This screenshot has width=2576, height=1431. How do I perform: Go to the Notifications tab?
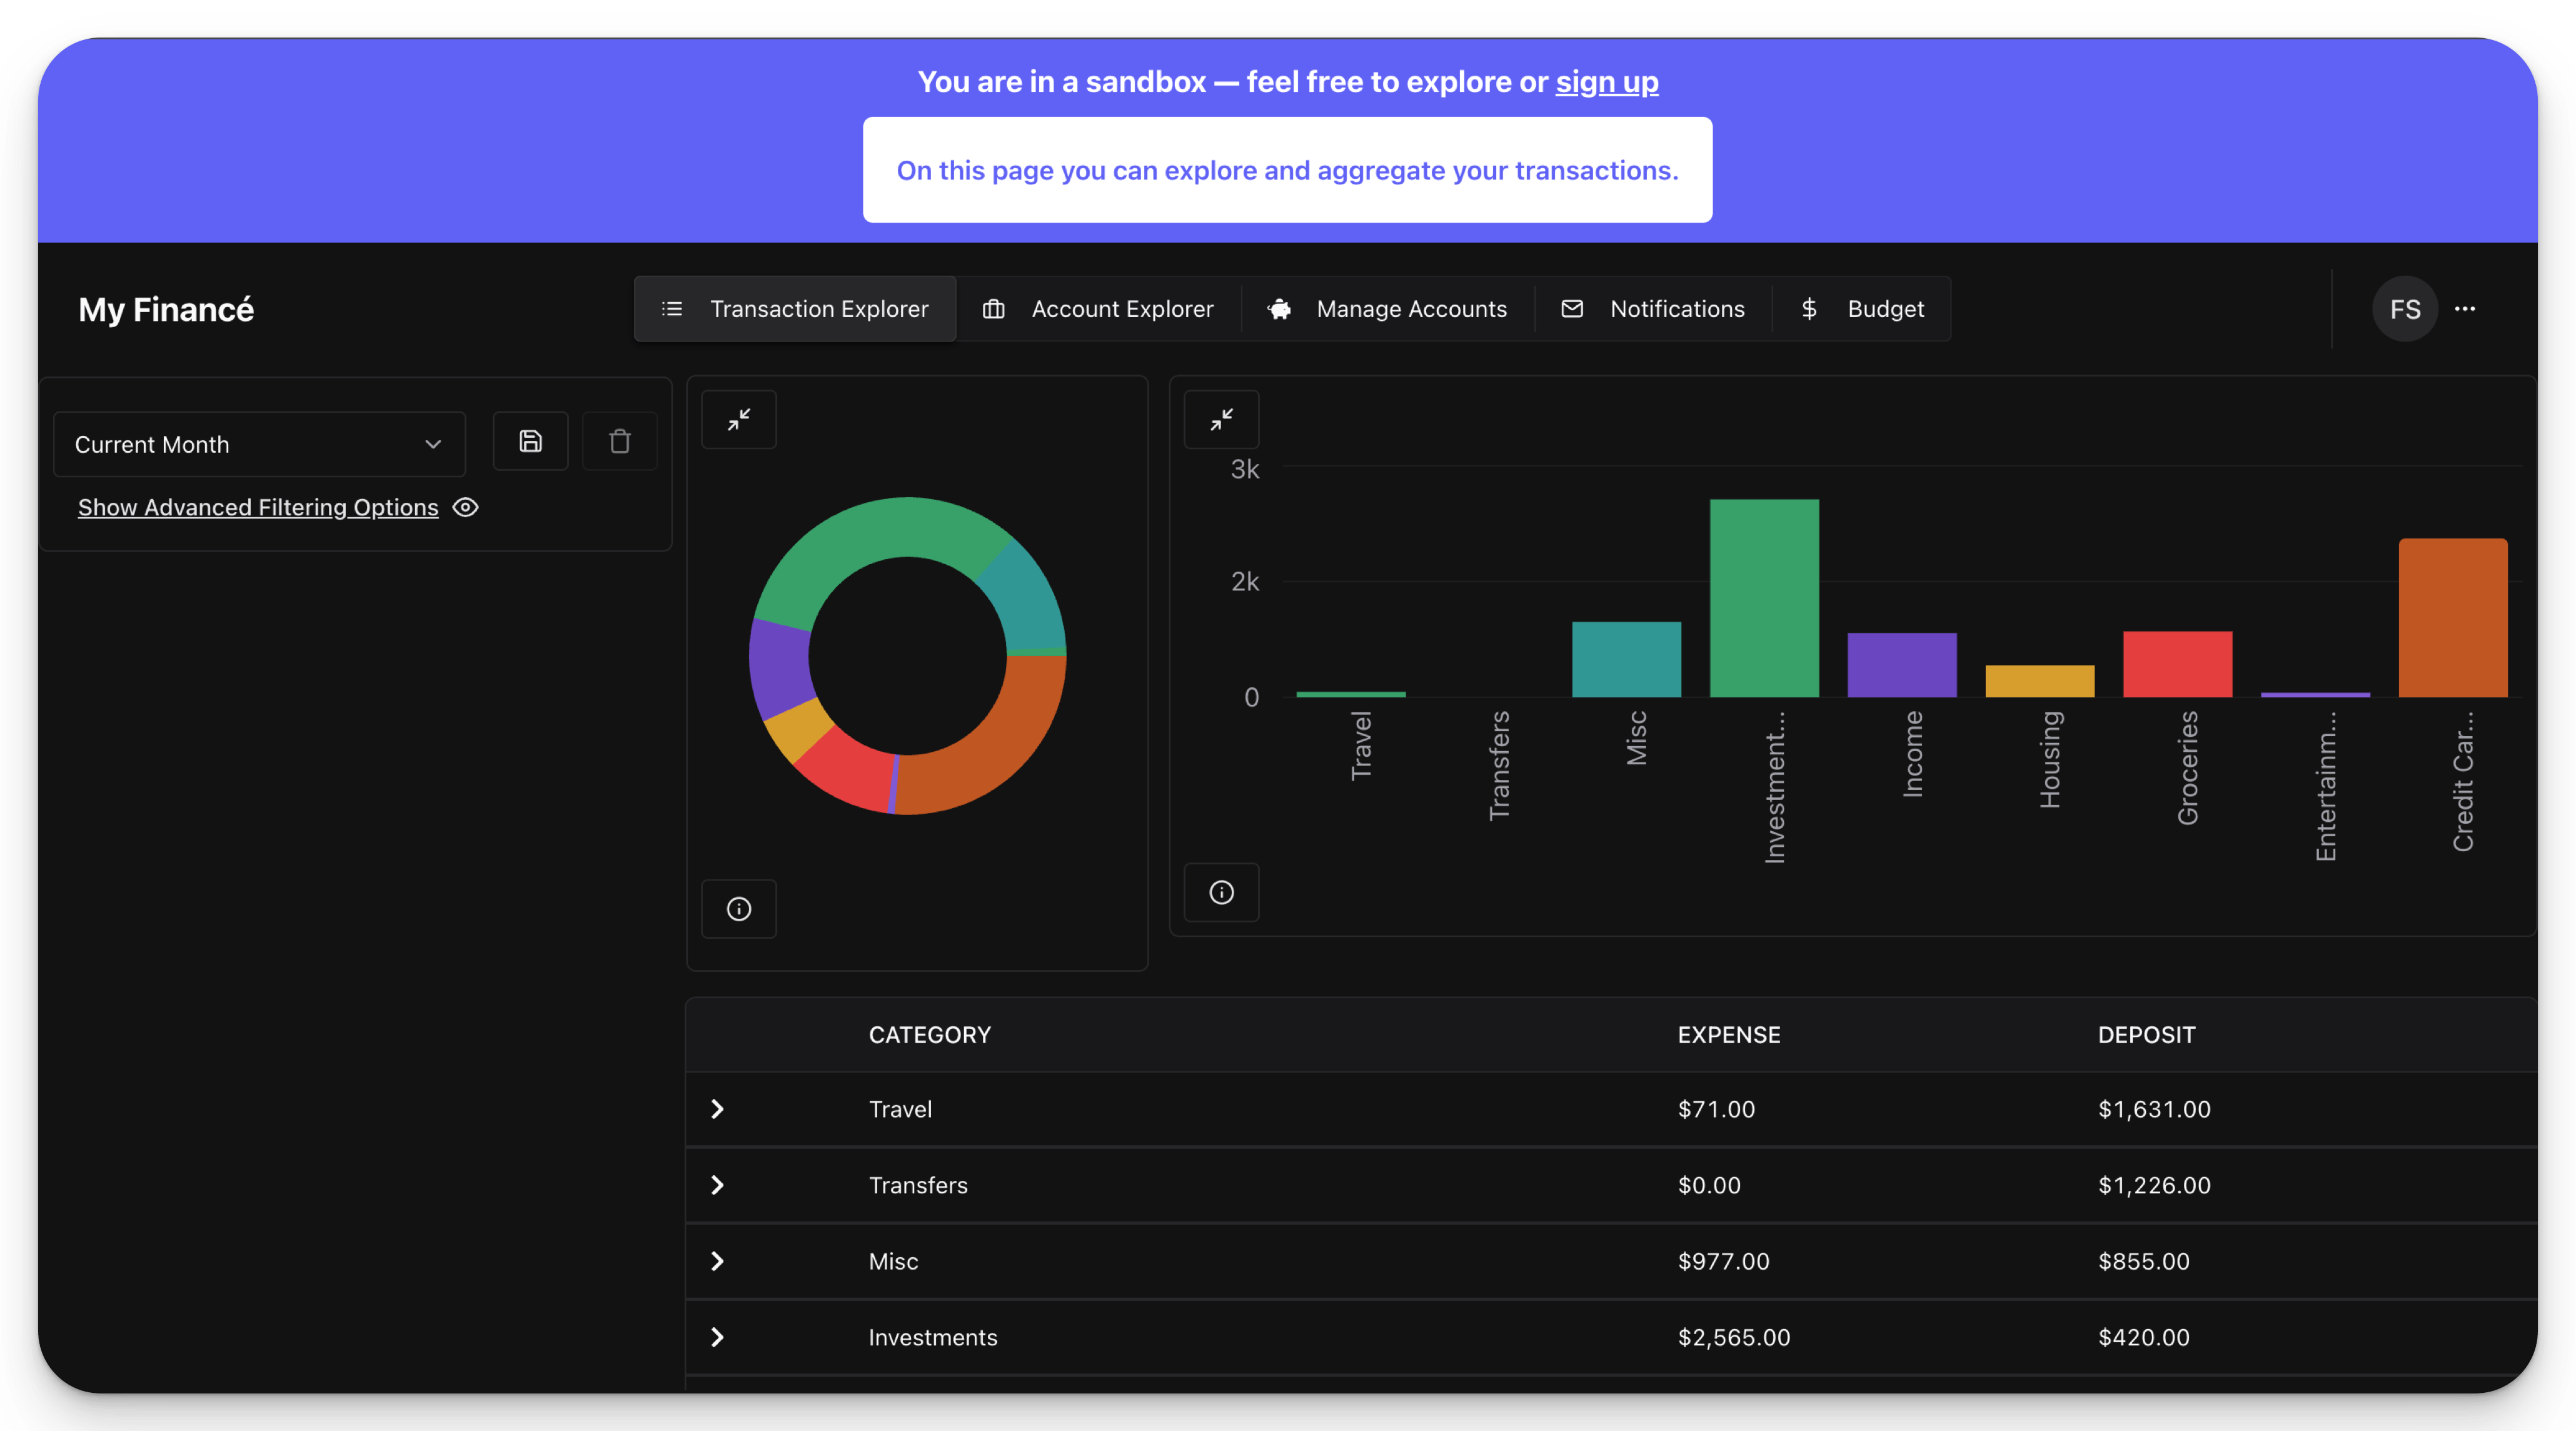point(1653,309)
